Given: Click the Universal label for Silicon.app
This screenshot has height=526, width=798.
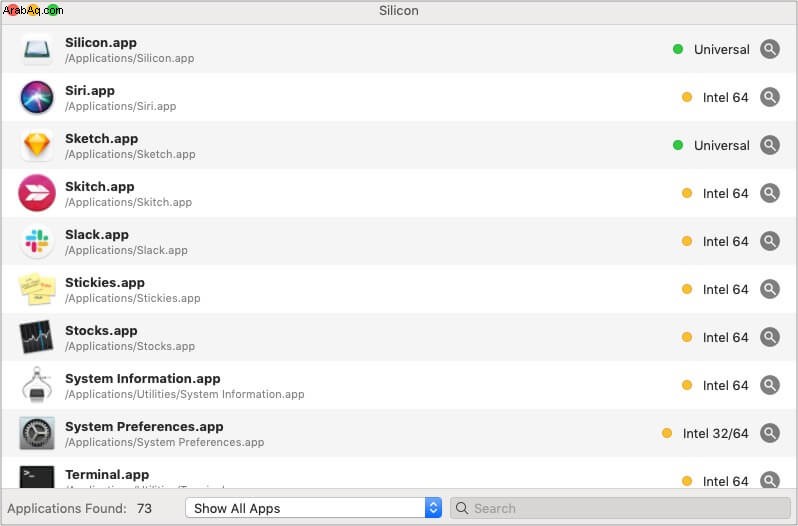Looking at the screenshot, I should tap(722, 49).
